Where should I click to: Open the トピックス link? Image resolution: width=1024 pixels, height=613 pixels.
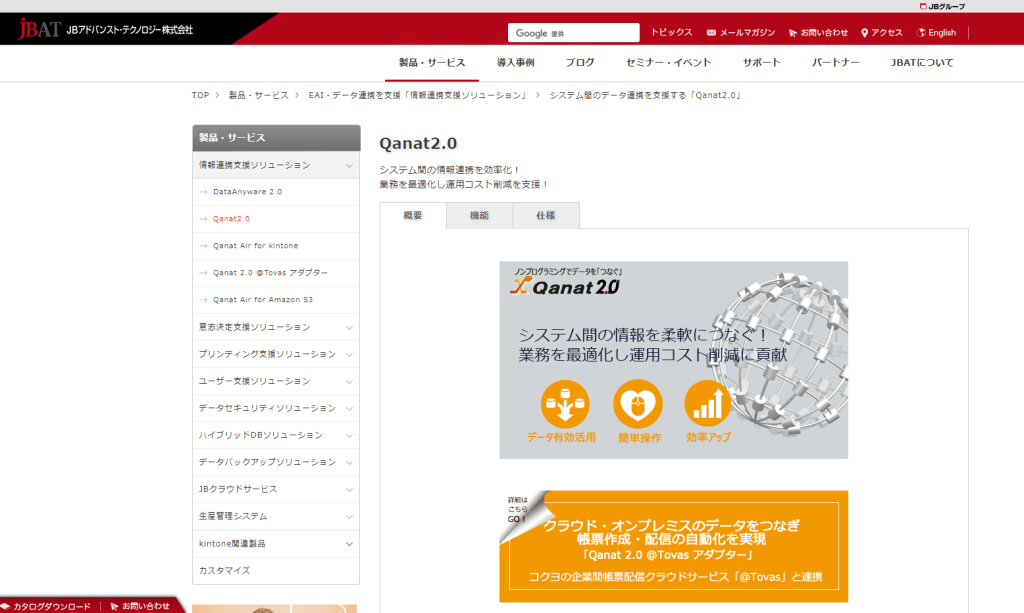671,32
